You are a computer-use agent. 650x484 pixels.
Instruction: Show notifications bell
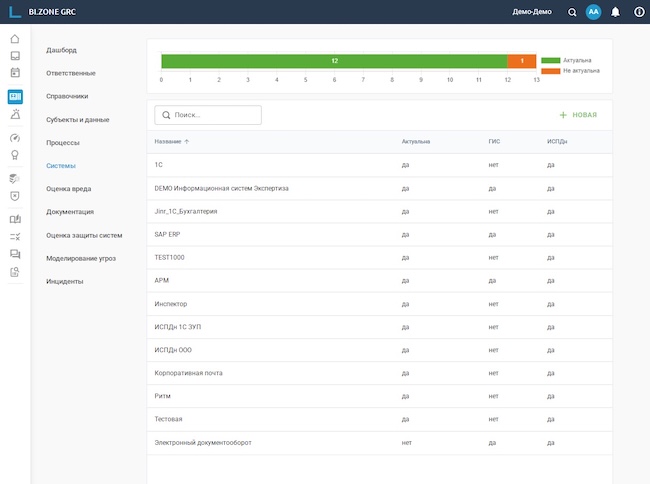(x=616, y=12)
